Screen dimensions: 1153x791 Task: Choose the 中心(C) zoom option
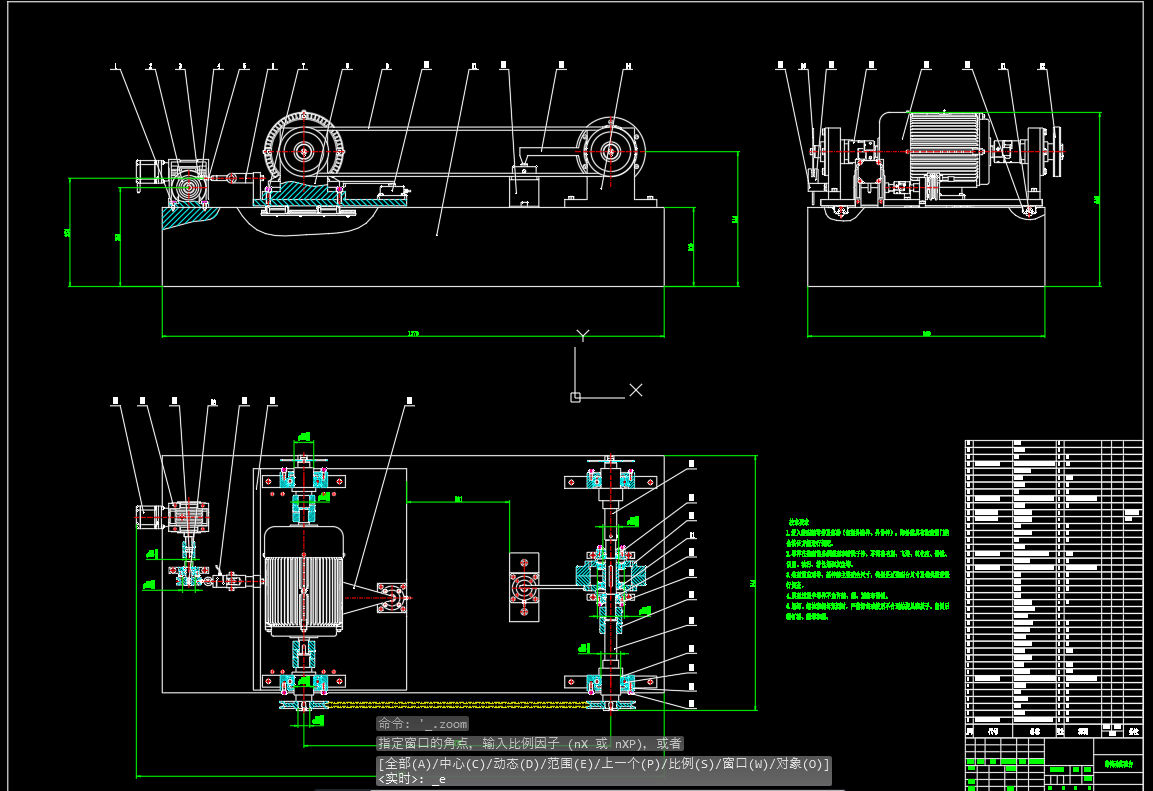pos(464,764)
